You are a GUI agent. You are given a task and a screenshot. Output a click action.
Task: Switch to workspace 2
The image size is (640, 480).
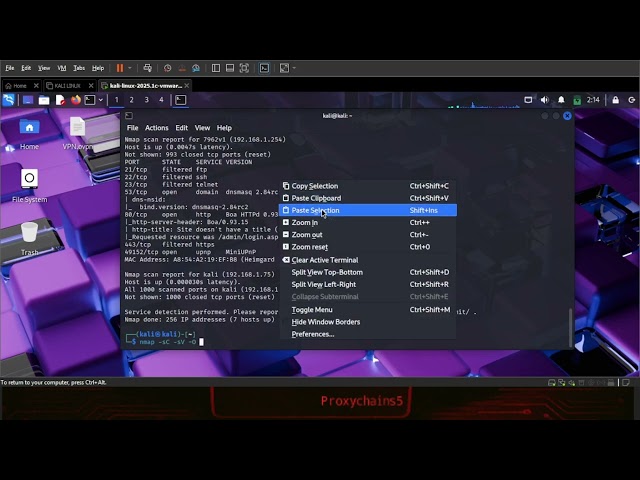click(x=131, y=100)
